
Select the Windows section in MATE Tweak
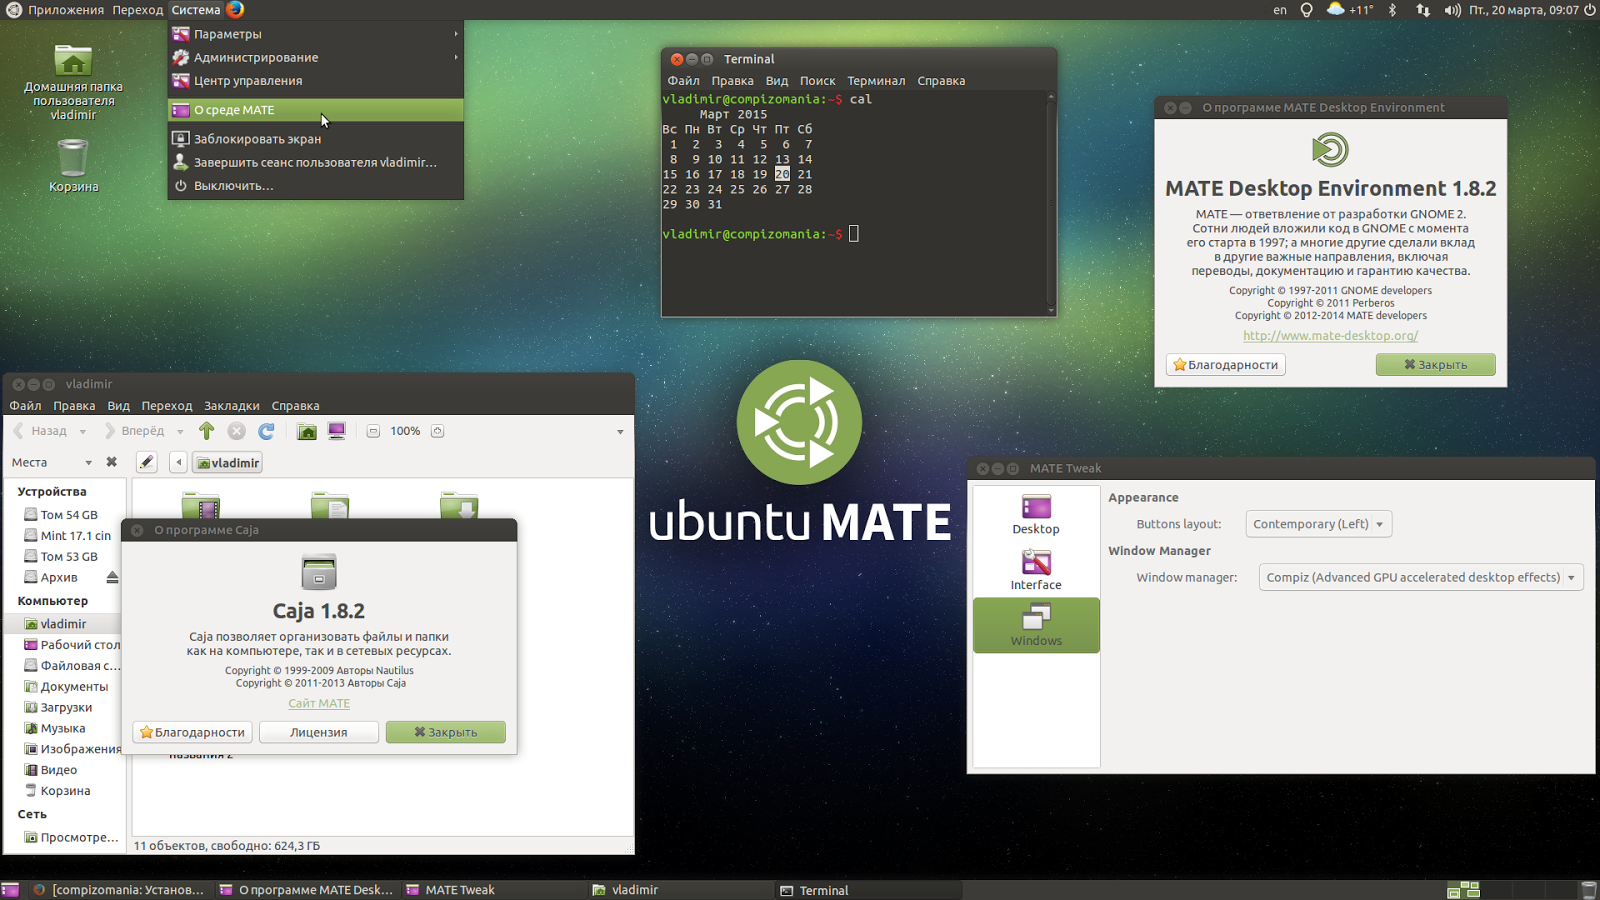click(x=1036, y=625)
